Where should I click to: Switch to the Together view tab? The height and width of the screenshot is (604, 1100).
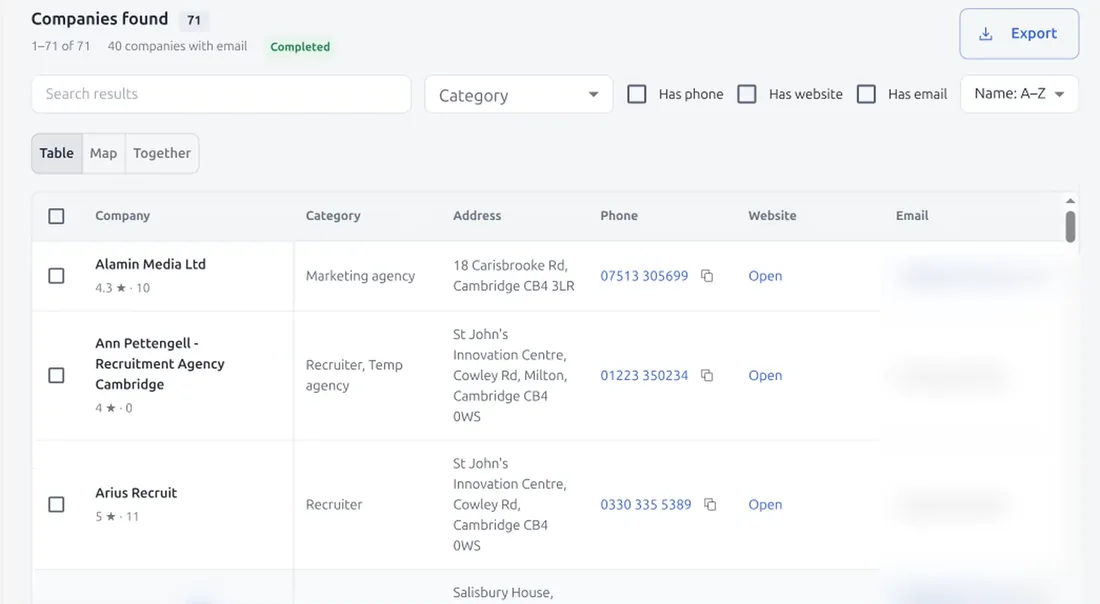point(162,153)
